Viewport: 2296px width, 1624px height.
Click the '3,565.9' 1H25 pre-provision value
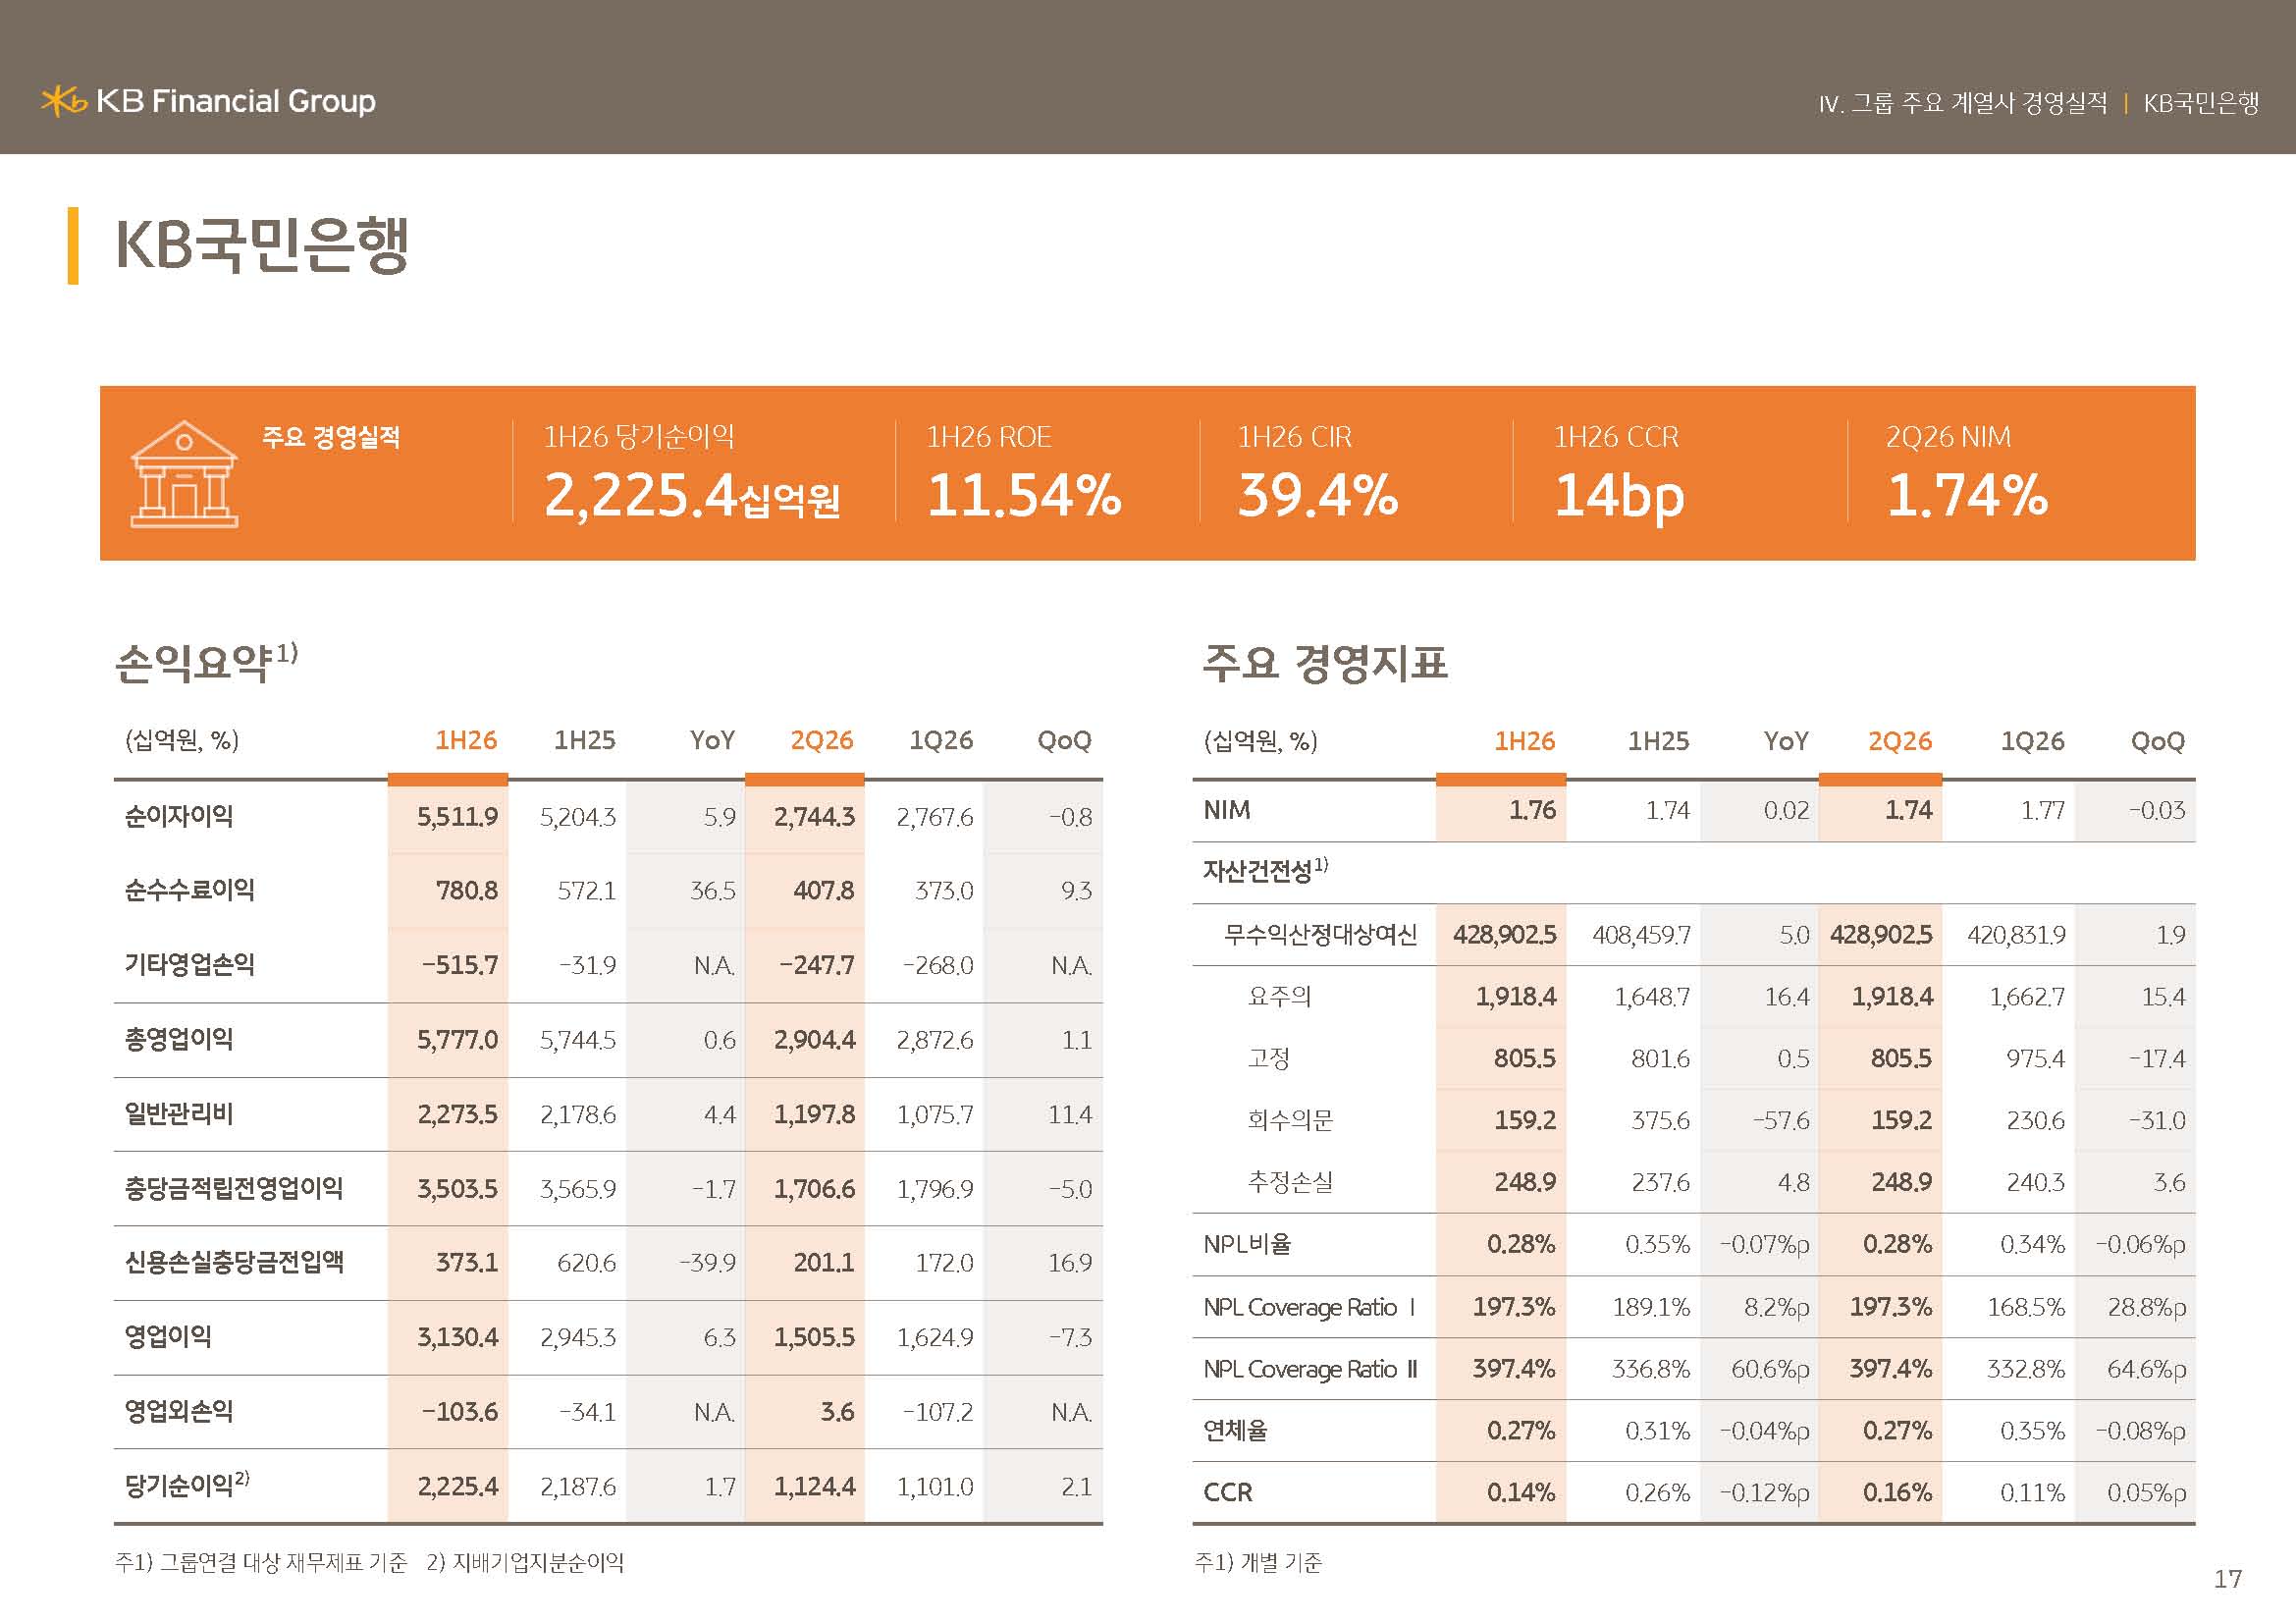point(578,1189)
